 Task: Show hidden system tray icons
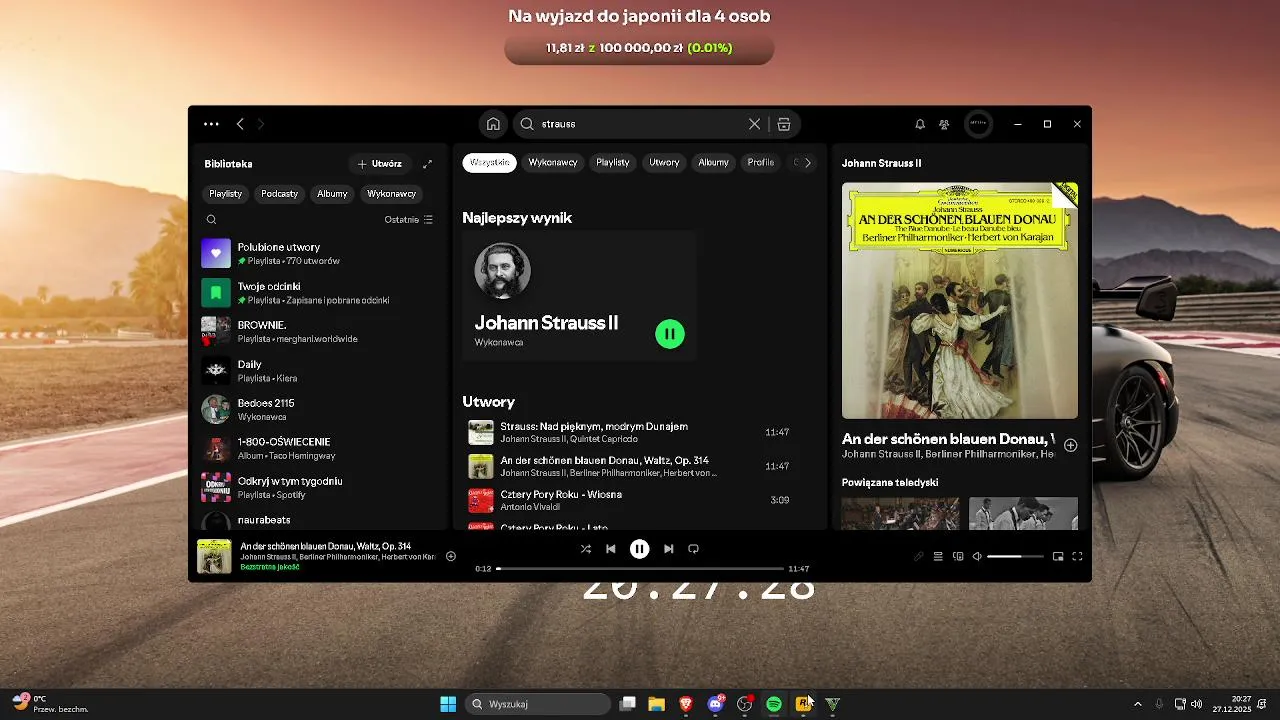1137,704
